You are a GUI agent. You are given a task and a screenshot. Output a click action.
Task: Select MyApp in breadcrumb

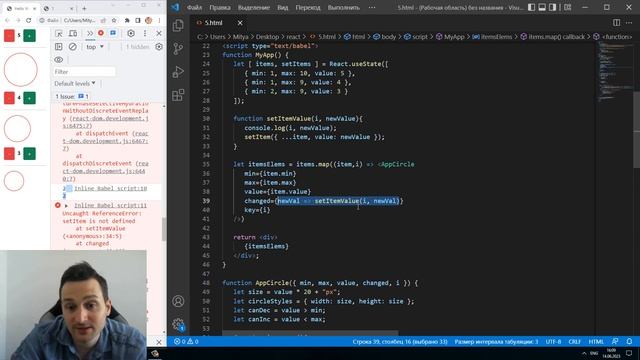click(451, 37)
